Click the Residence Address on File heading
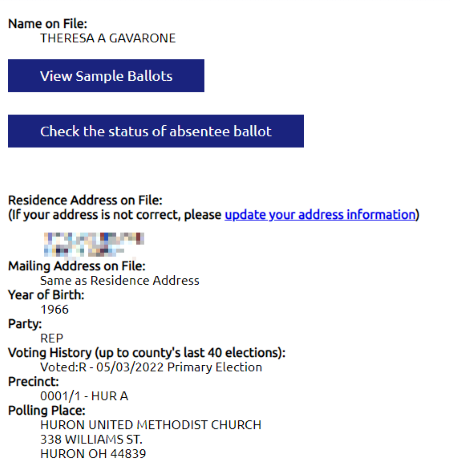The image size is (450, 471). coord(85,200)
